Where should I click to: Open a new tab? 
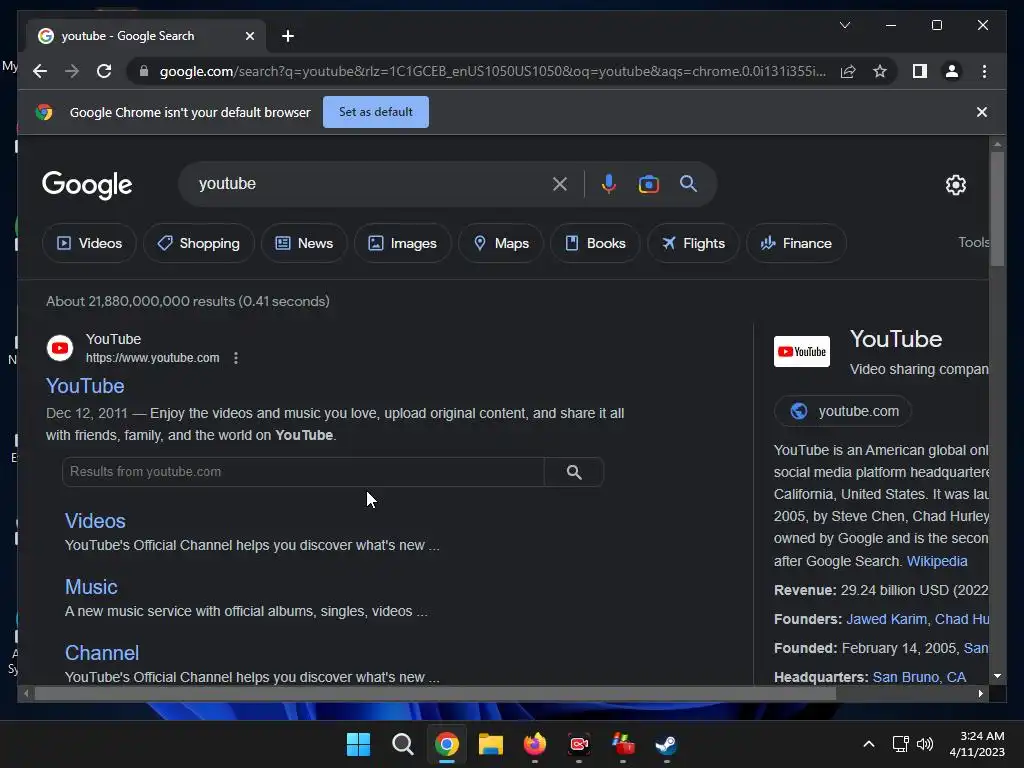pyautogui.click(x=287, y=36)
